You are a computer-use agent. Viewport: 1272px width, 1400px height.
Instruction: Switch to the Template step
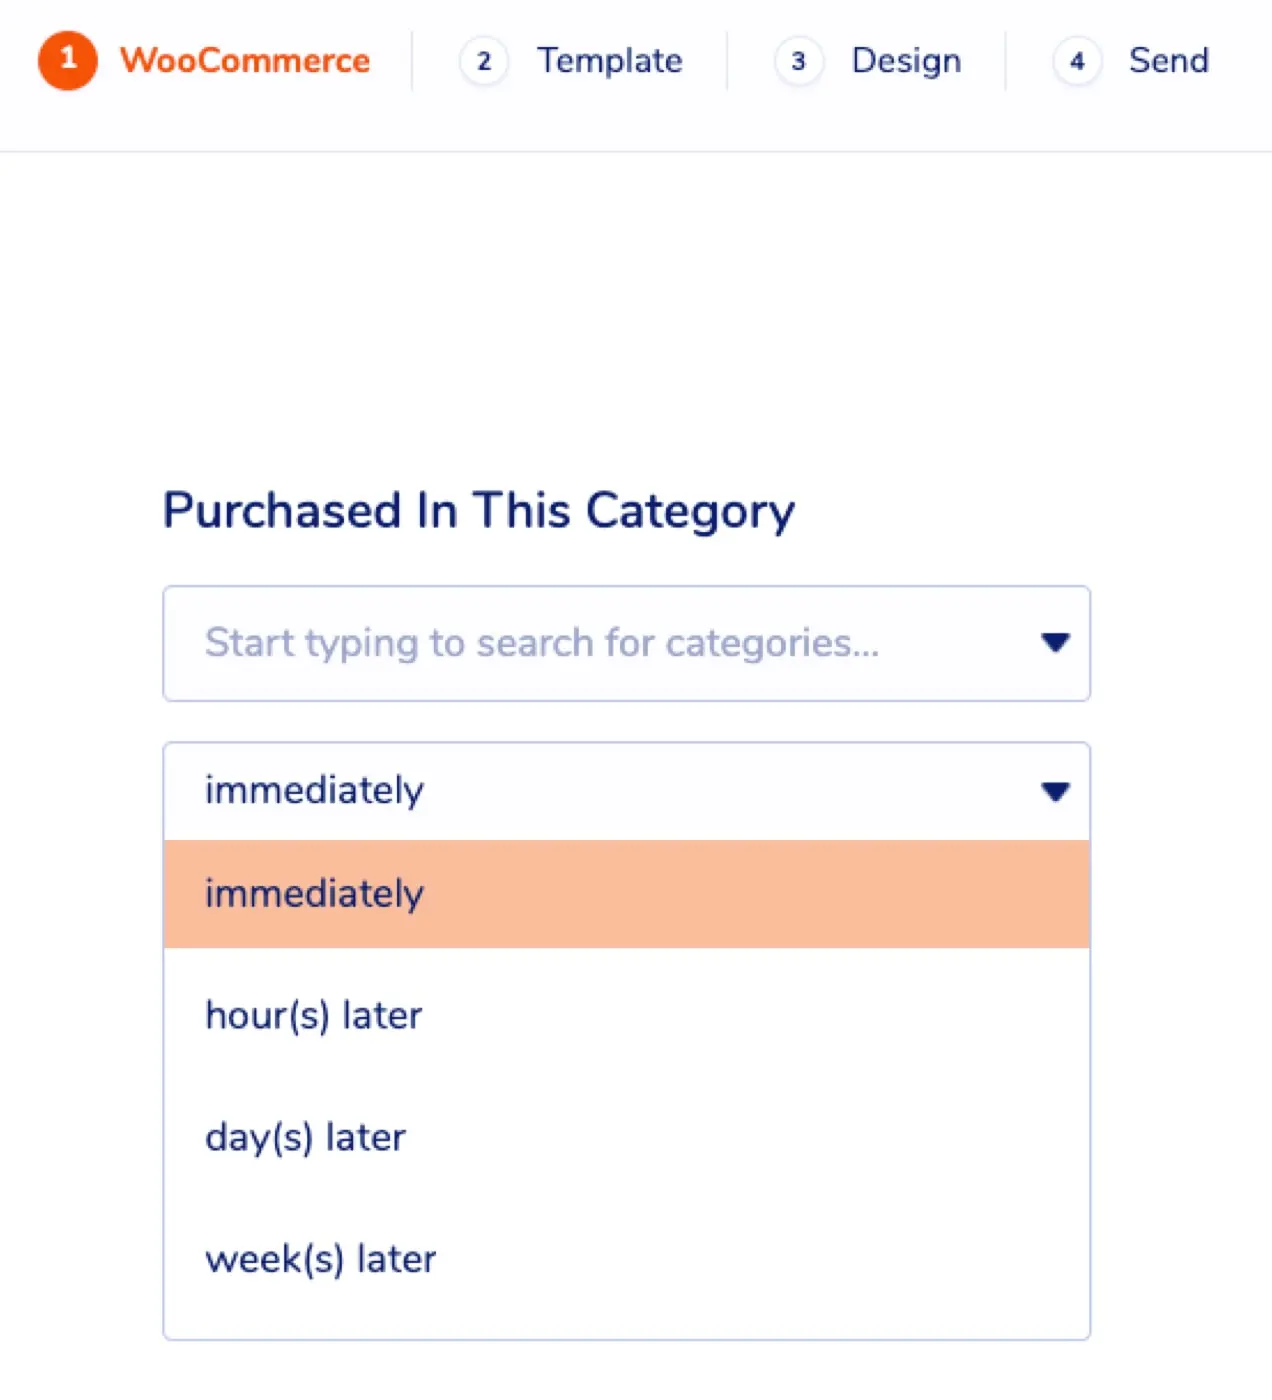[610, 60]
